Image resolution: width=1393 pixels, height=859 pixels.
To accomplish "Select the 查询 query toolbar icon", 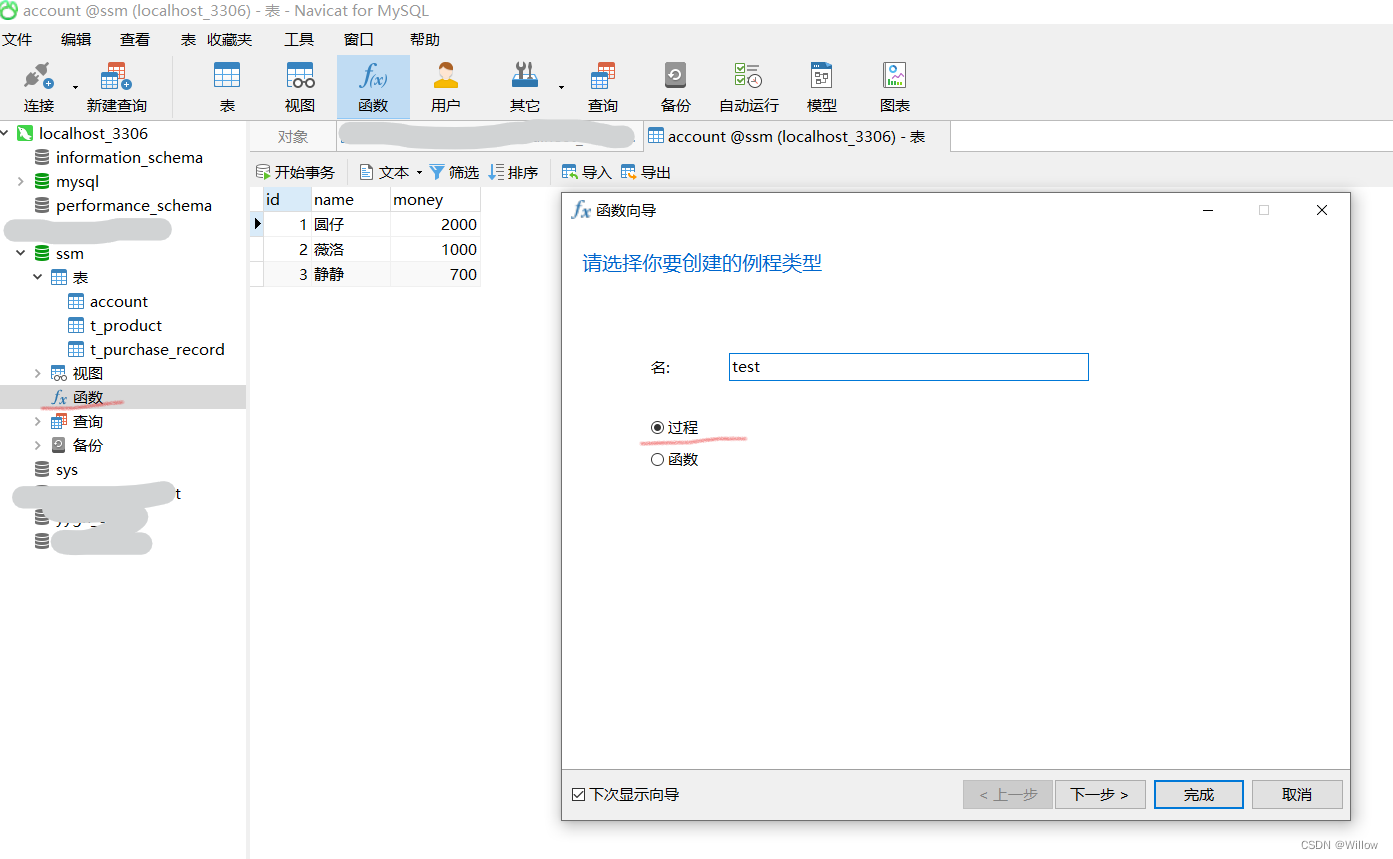I will click(x=603, y=87).
